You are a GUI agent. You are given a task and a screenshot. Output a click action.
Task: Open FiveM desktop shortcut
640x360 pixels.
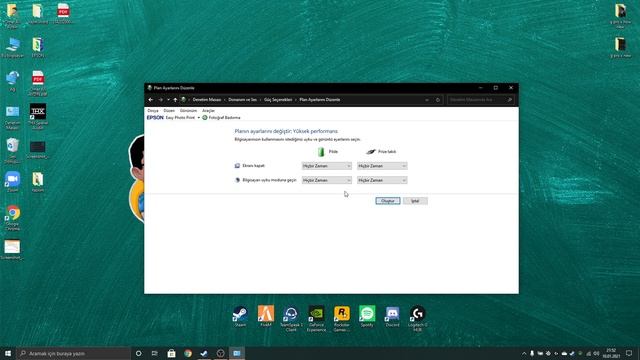(266, 316)
